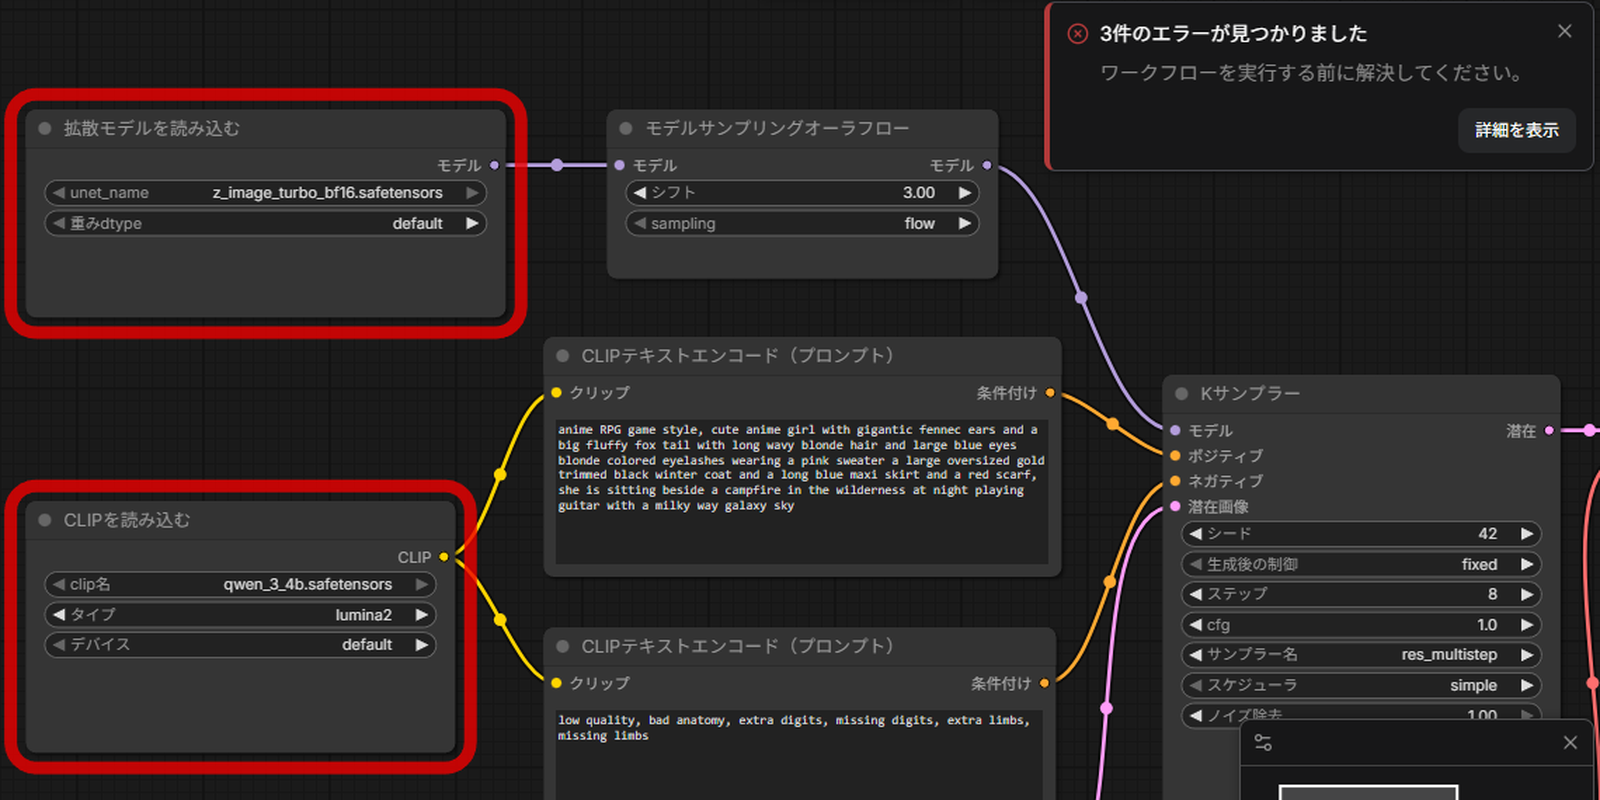Click the positive prompt text area
The height and width of the screenshot is (800, 1600).
(x=802, y=491)
